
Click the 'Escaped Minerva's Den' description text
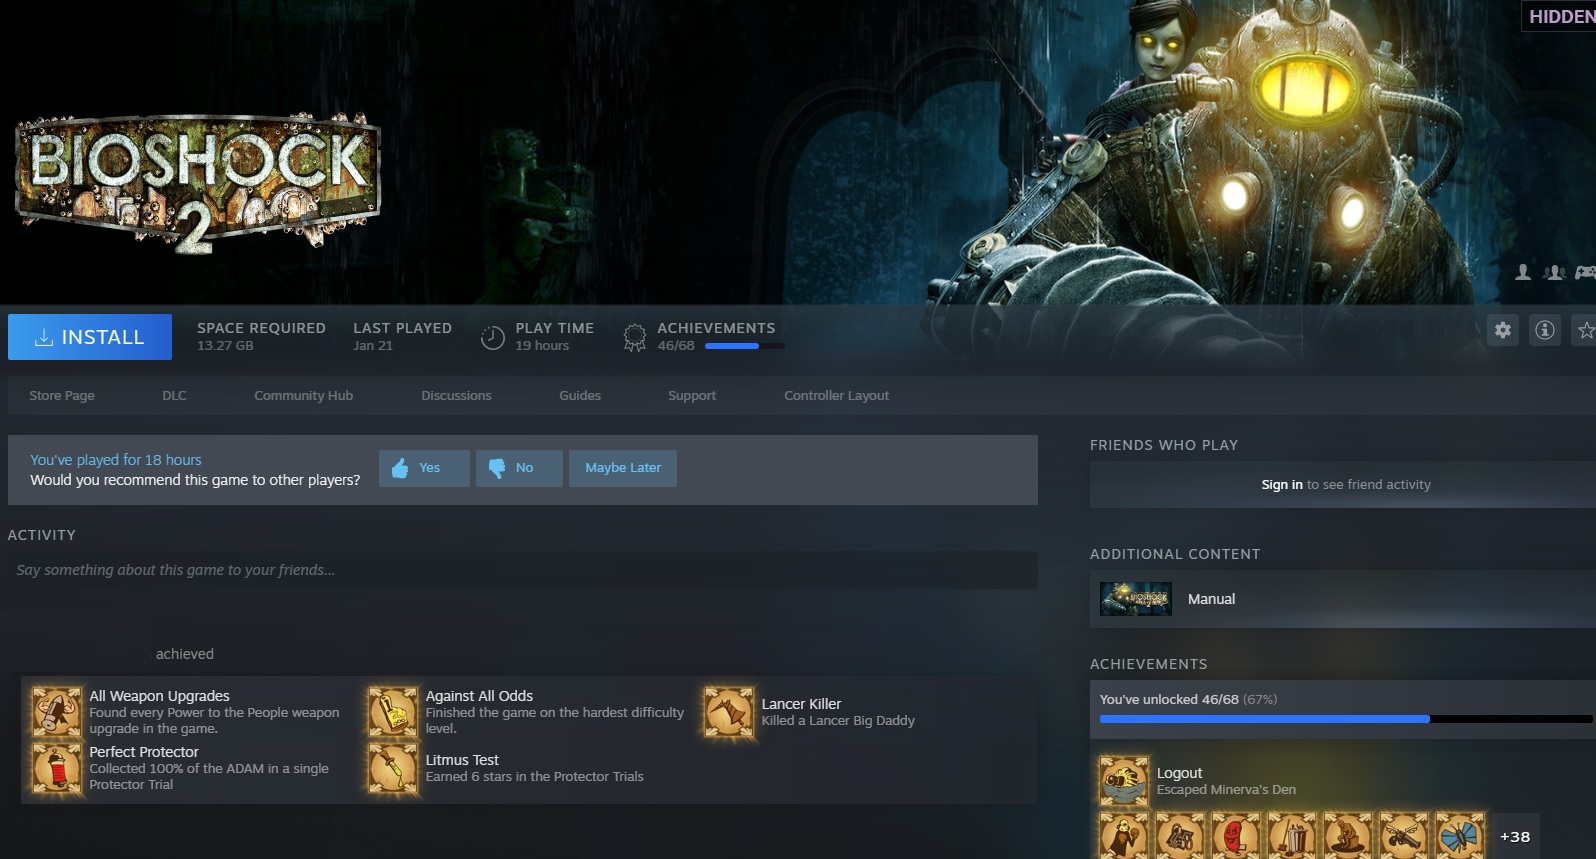coord(1226,790)
